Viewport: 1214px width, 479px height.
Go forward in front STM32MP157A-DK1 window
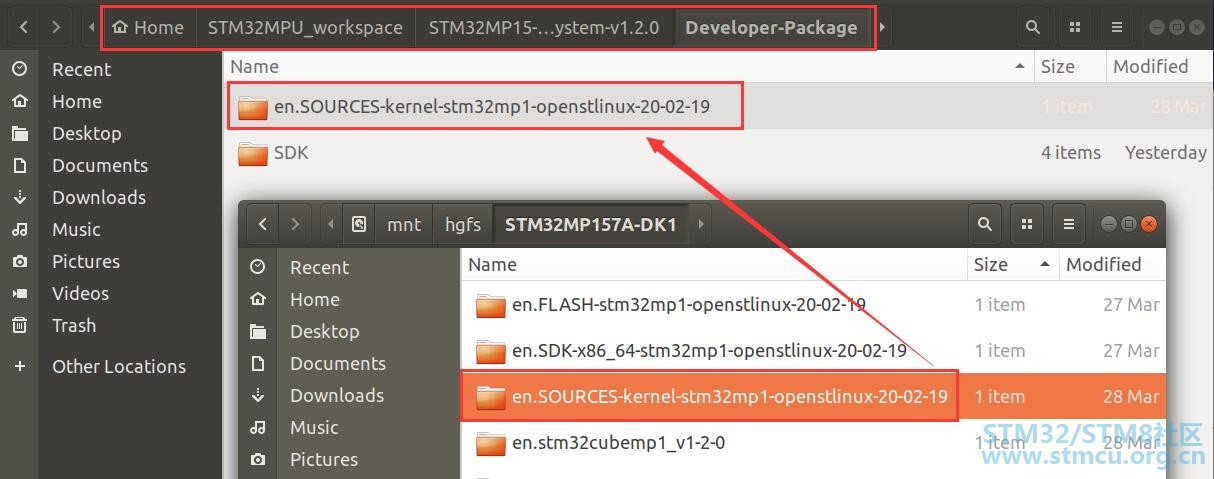[x=295, y=224]
